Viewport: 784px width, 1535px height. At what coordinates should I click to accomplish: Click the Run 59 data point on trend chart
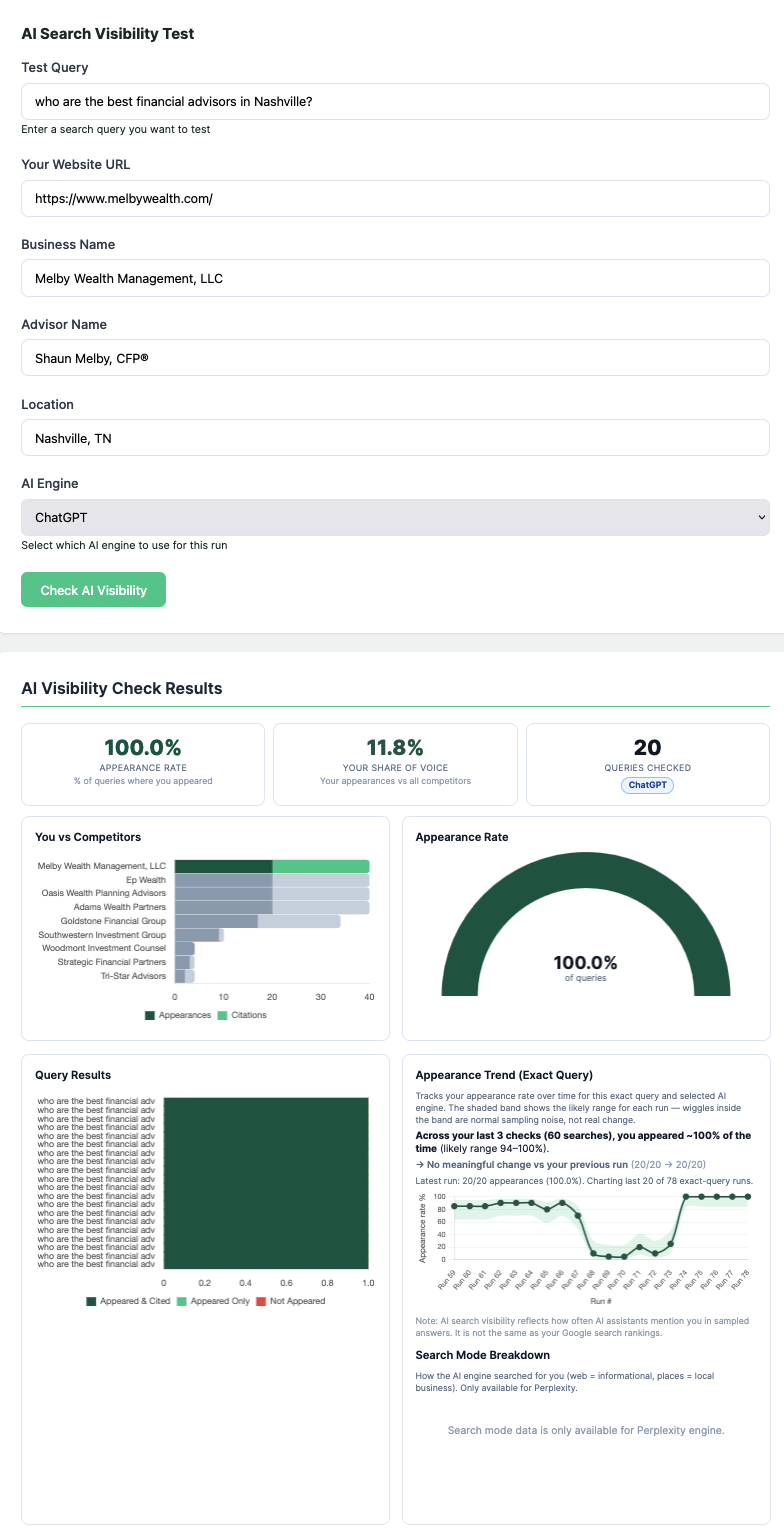pyautogui.click(x=454, y=1206)
